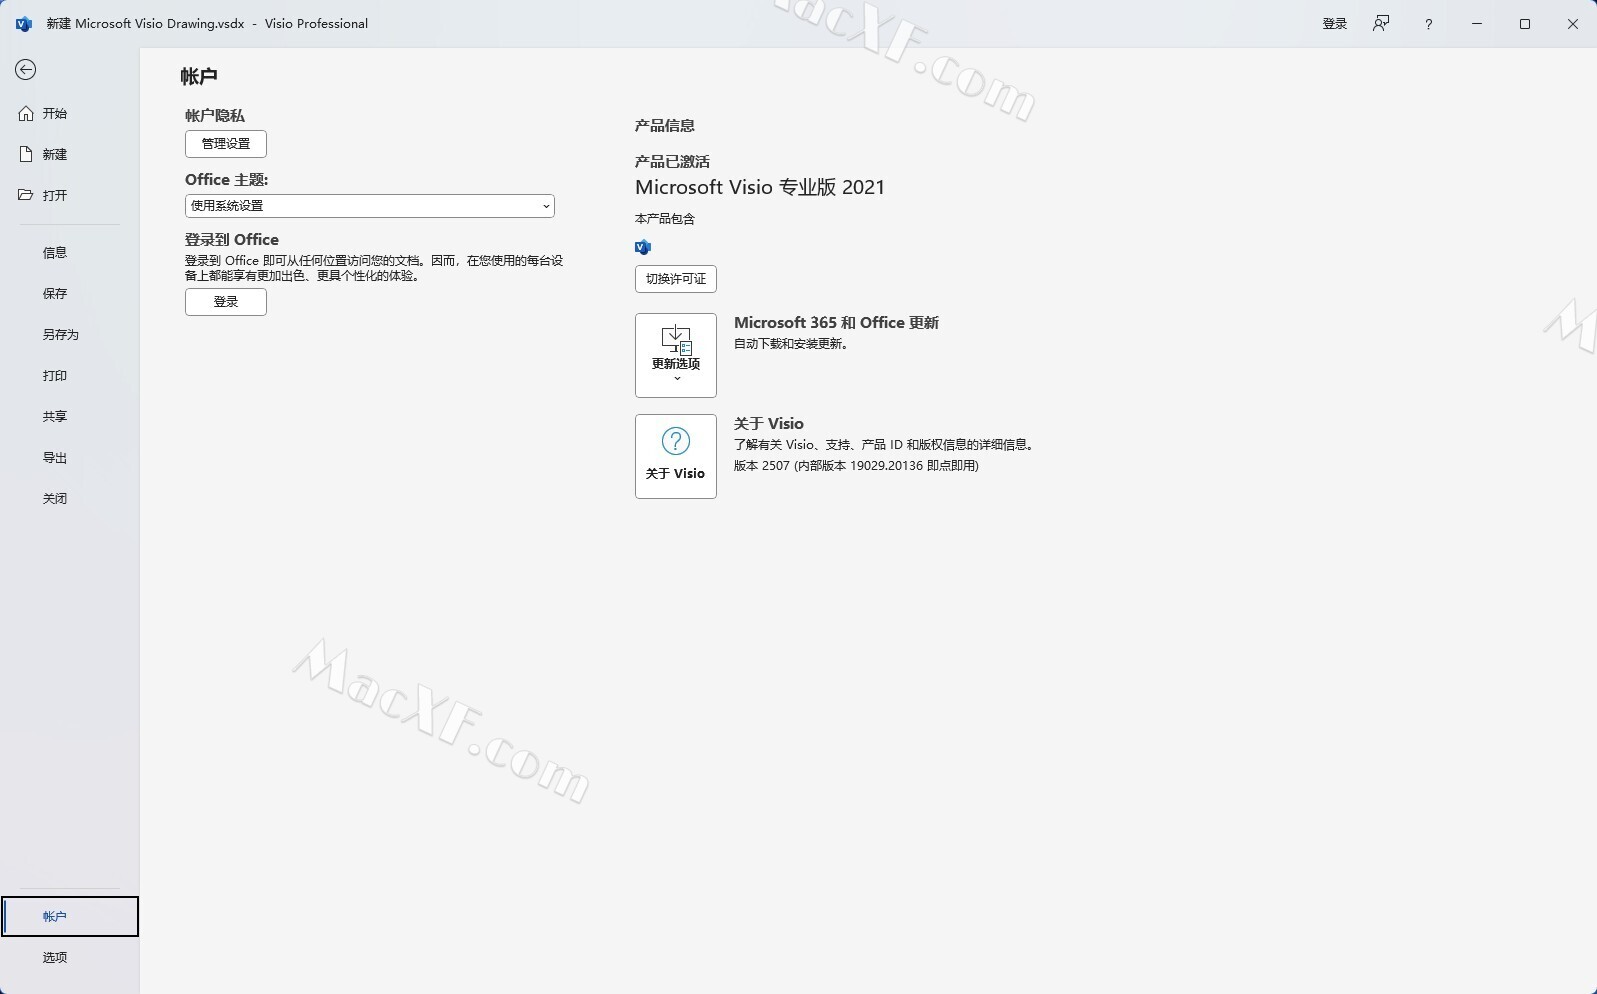Screen dimensions: 1597x994
Task: Select 另存为 in the sidebar
Action: coord(69,335)
